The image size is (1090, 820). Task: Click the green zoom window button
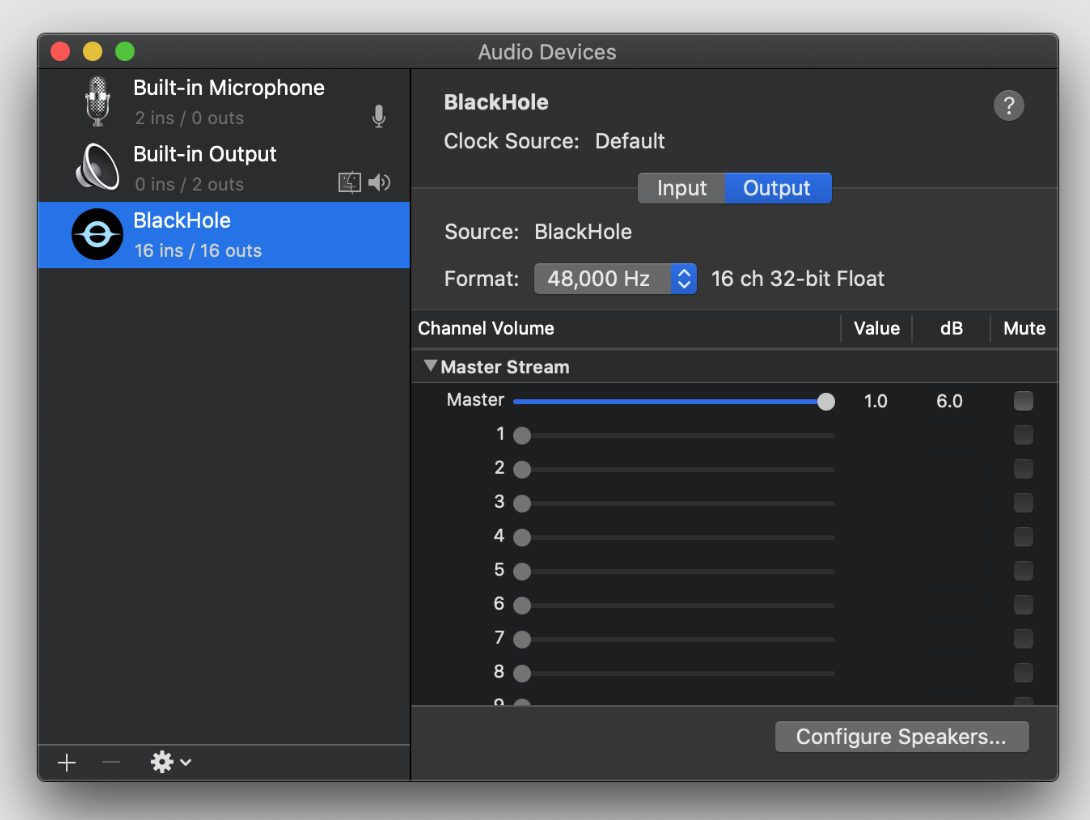pyautogui.click(x=125, y=51)
